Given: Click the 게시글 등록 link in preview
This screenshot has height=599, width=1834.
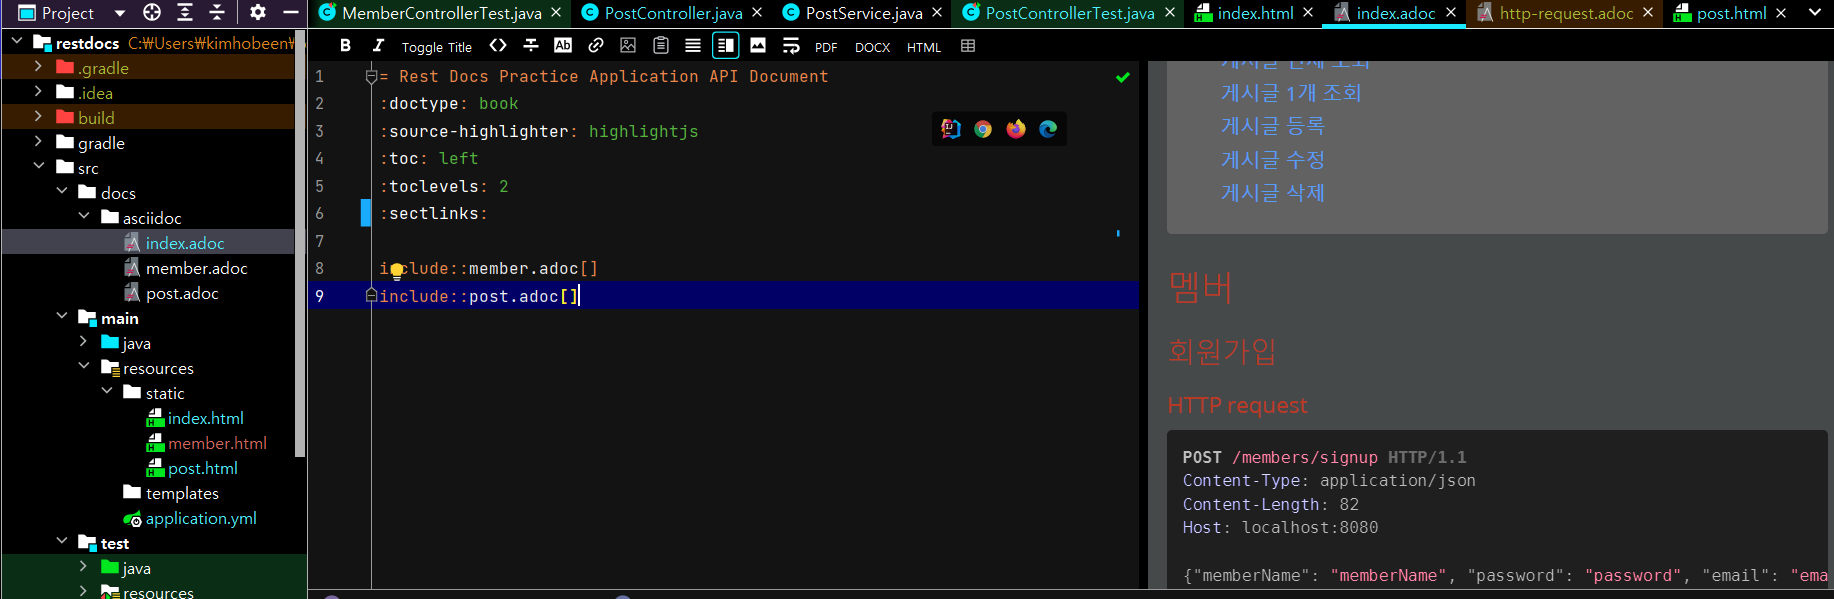Looking at the screenshot, I should [1272, 126].
